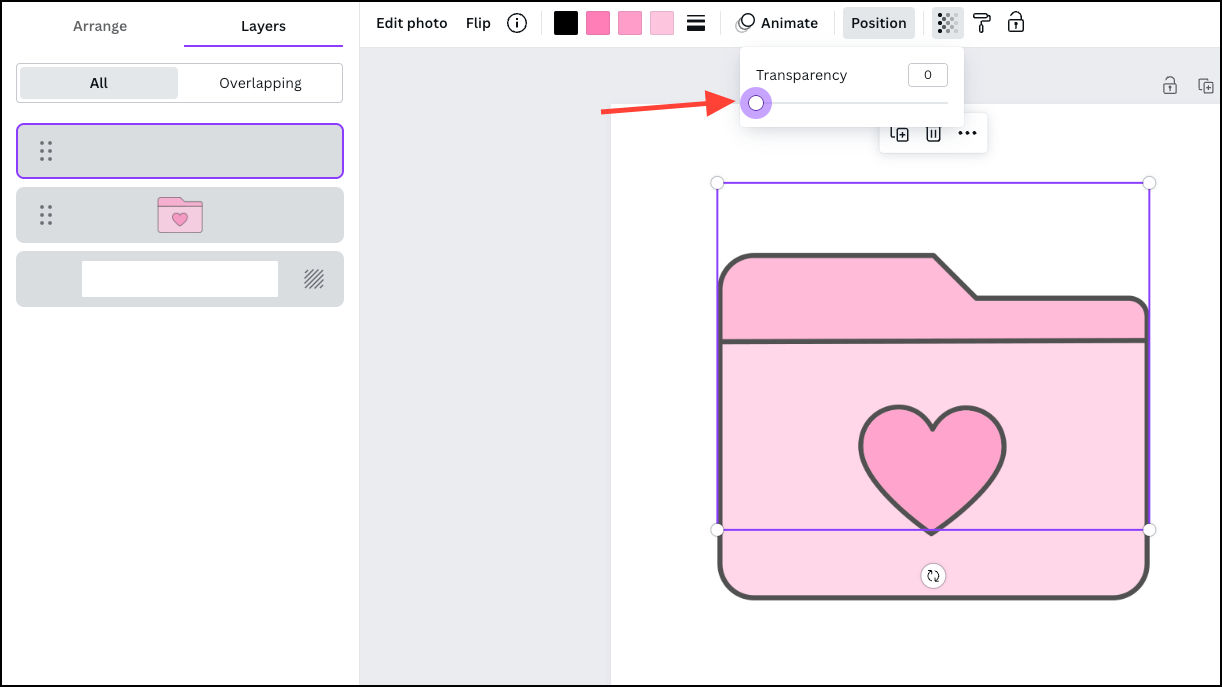Switch to the Layers tab
The width and height of the screenshot is (1222, 687).
[263, 26]
